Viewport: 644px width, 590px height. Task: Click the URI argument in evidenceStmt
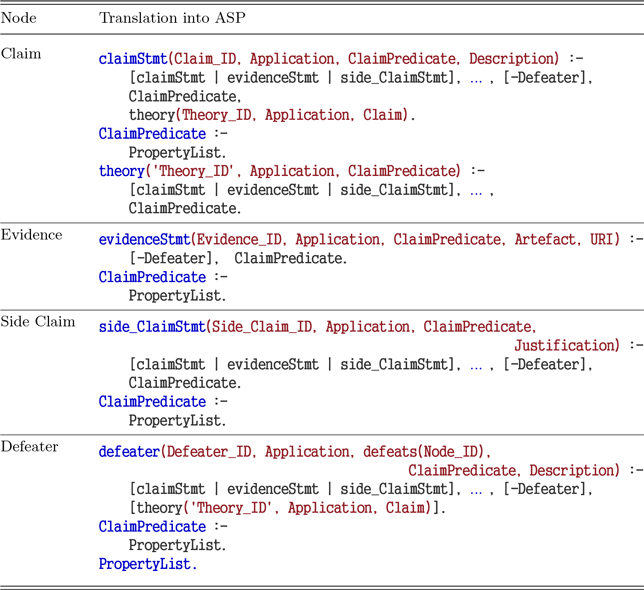tap(603, 240)
